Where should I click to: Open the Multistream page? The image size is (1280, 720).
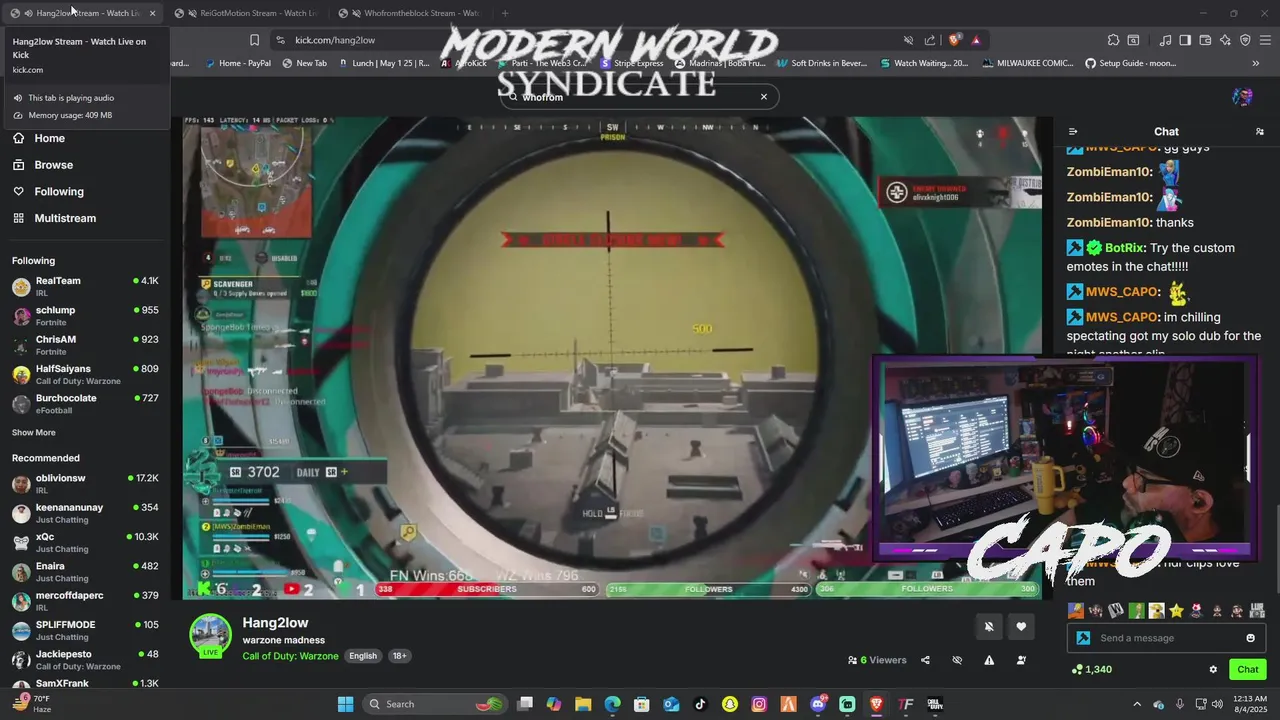click(x=55, y=218)
